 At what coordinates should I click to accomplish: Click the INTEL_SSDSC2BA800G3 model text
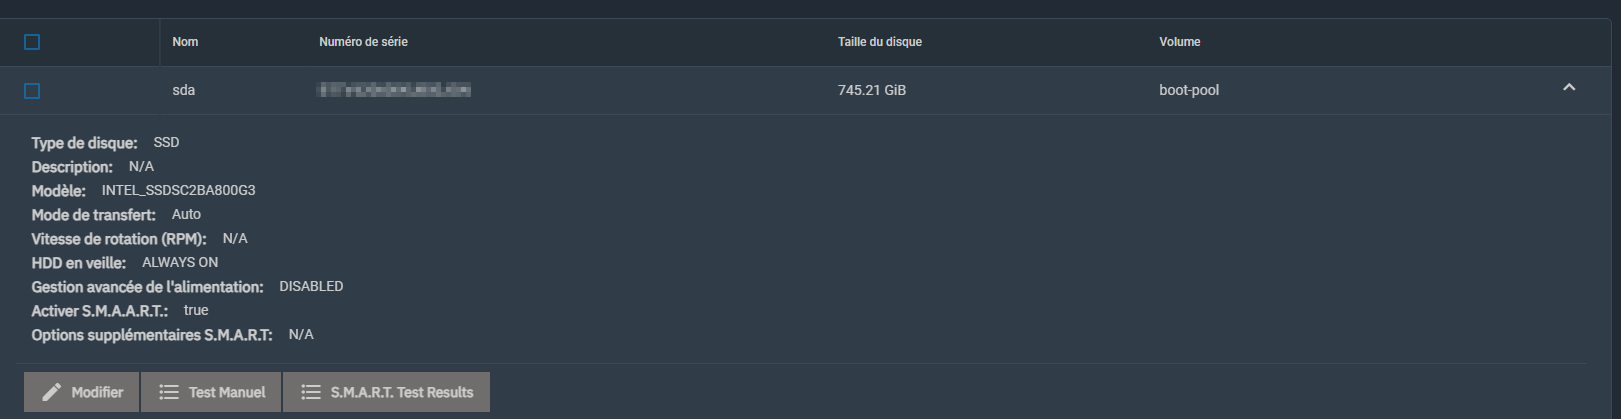pyautogui.click(x=178, y=190)
